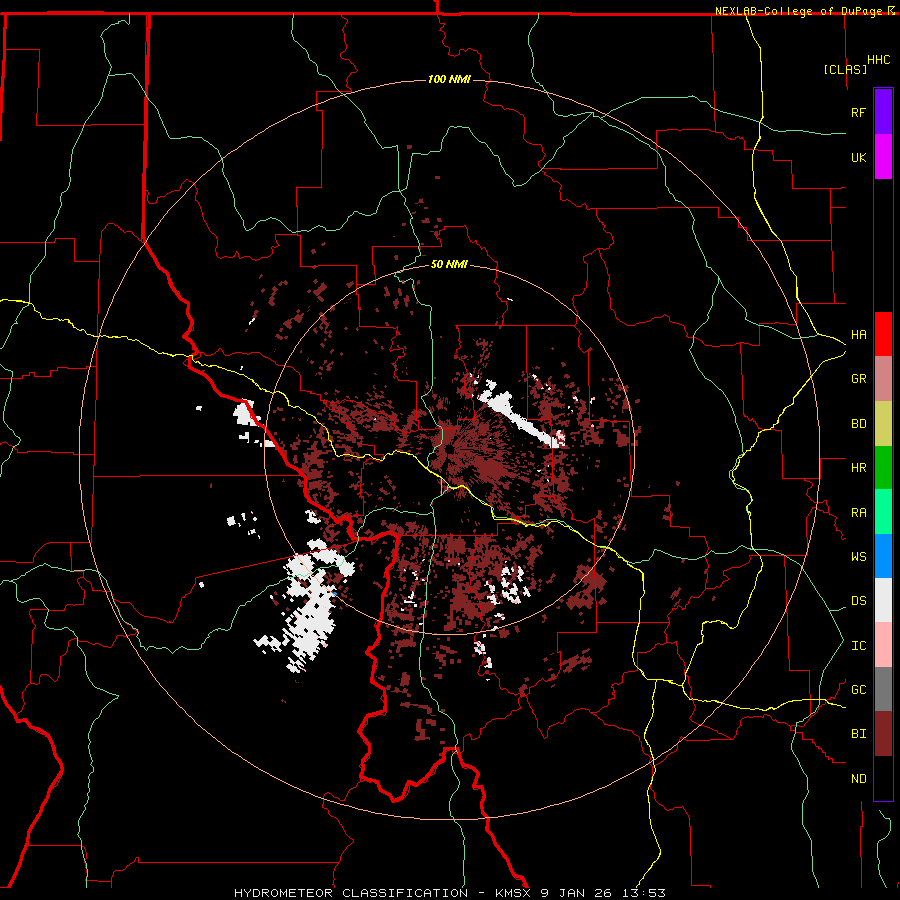This screenshot has height=900, width=900.
Task: Click the BD yellow legend swatch
Action: click(883, 424)
